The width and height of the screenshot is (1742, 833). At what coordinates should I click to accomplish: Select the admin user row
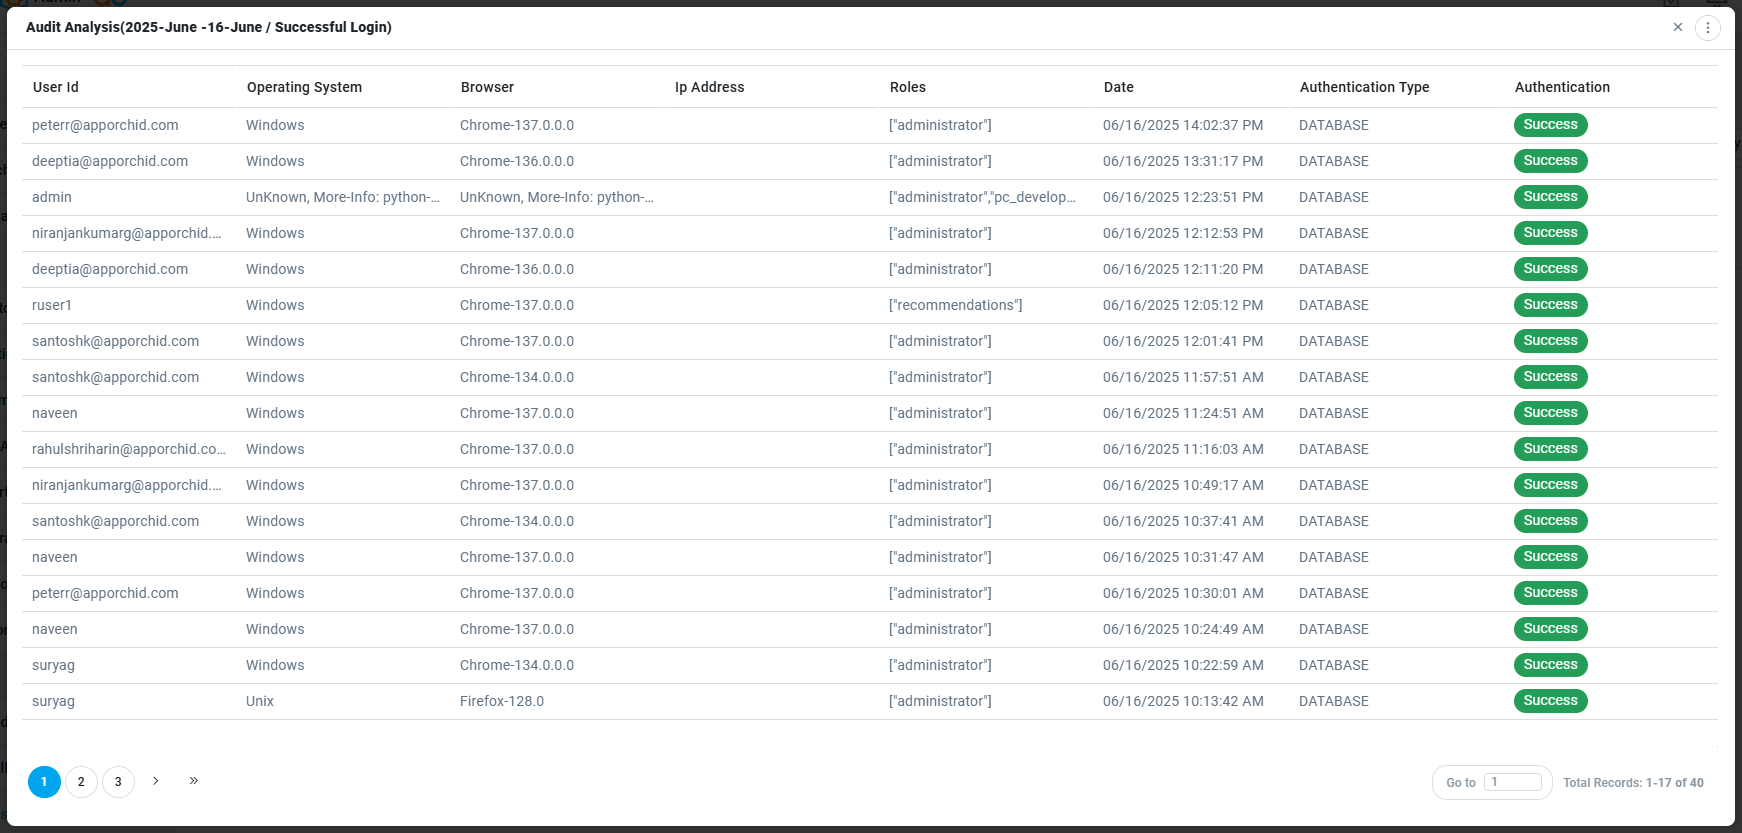(x=52, y=197)
